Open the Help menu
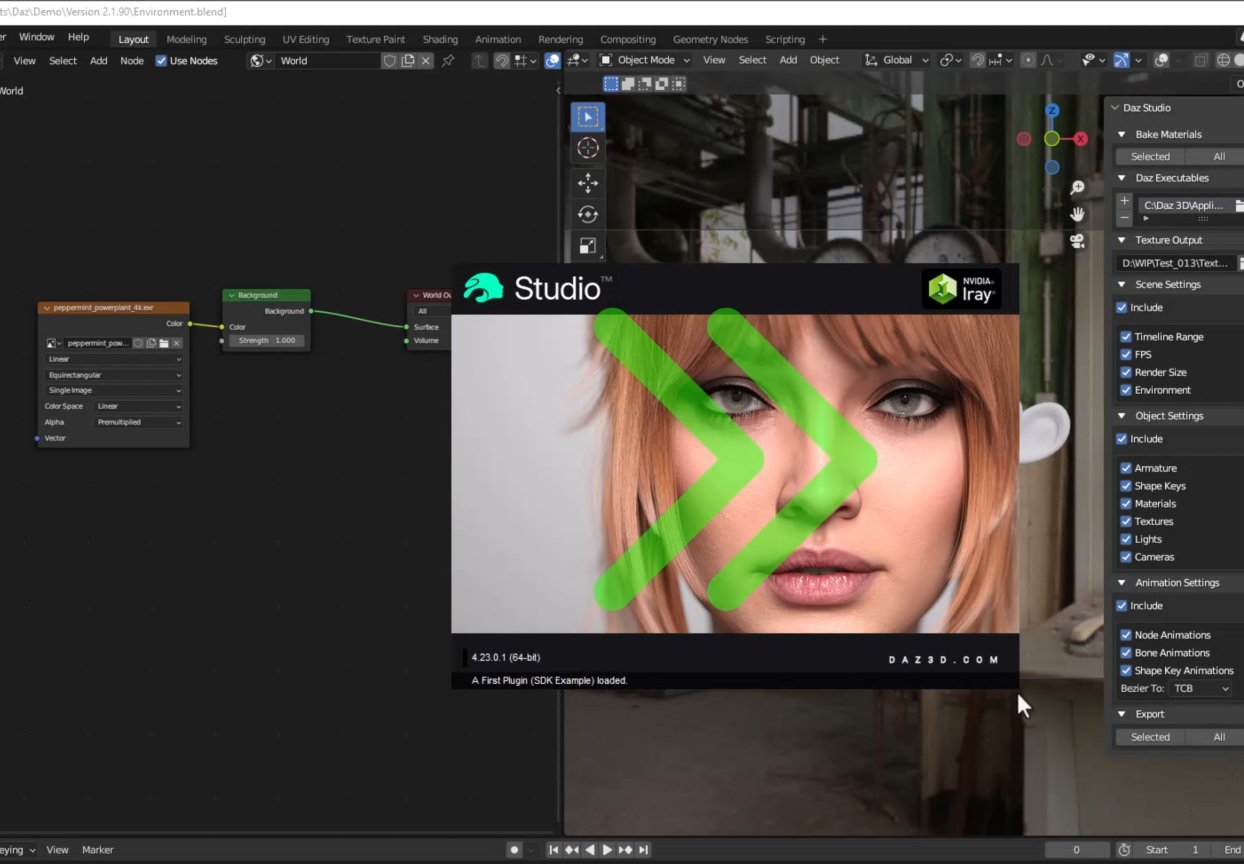 click(78, 37)
